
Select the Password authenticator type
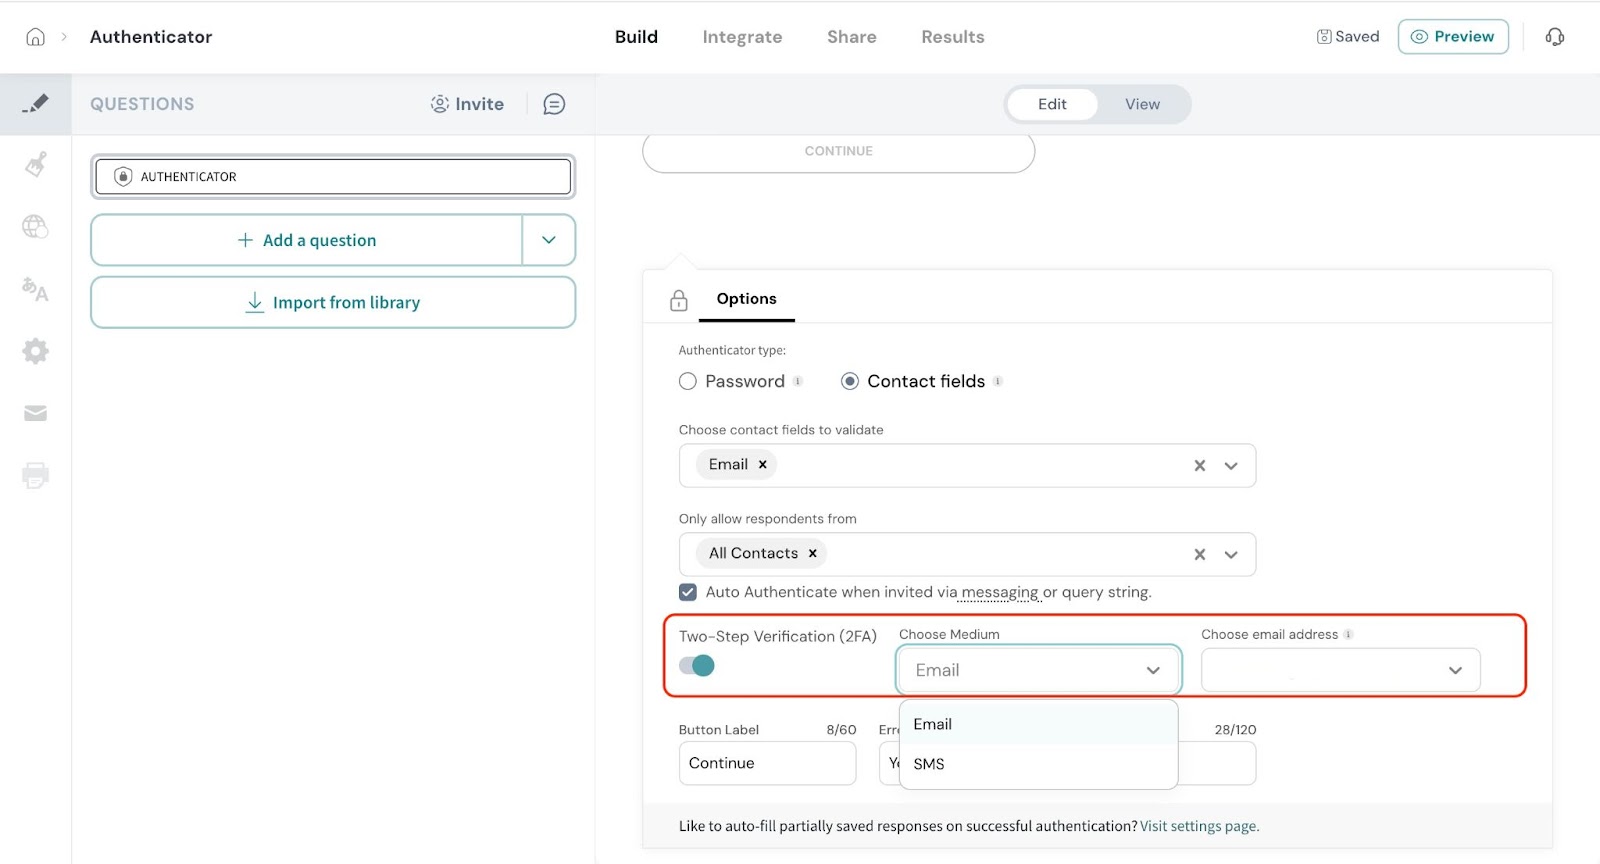pyautogui.click(x=688, y=381)
